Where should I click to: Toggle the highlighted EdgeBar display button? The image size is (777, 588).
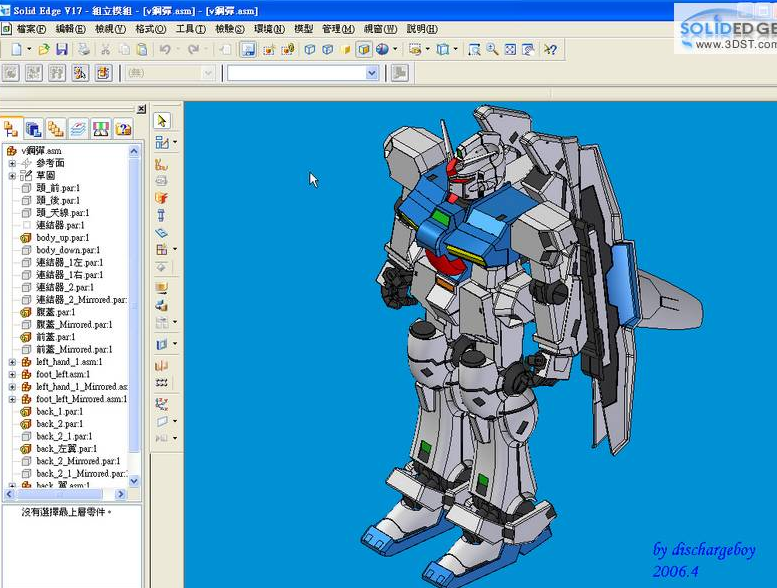tap(248, 49)
